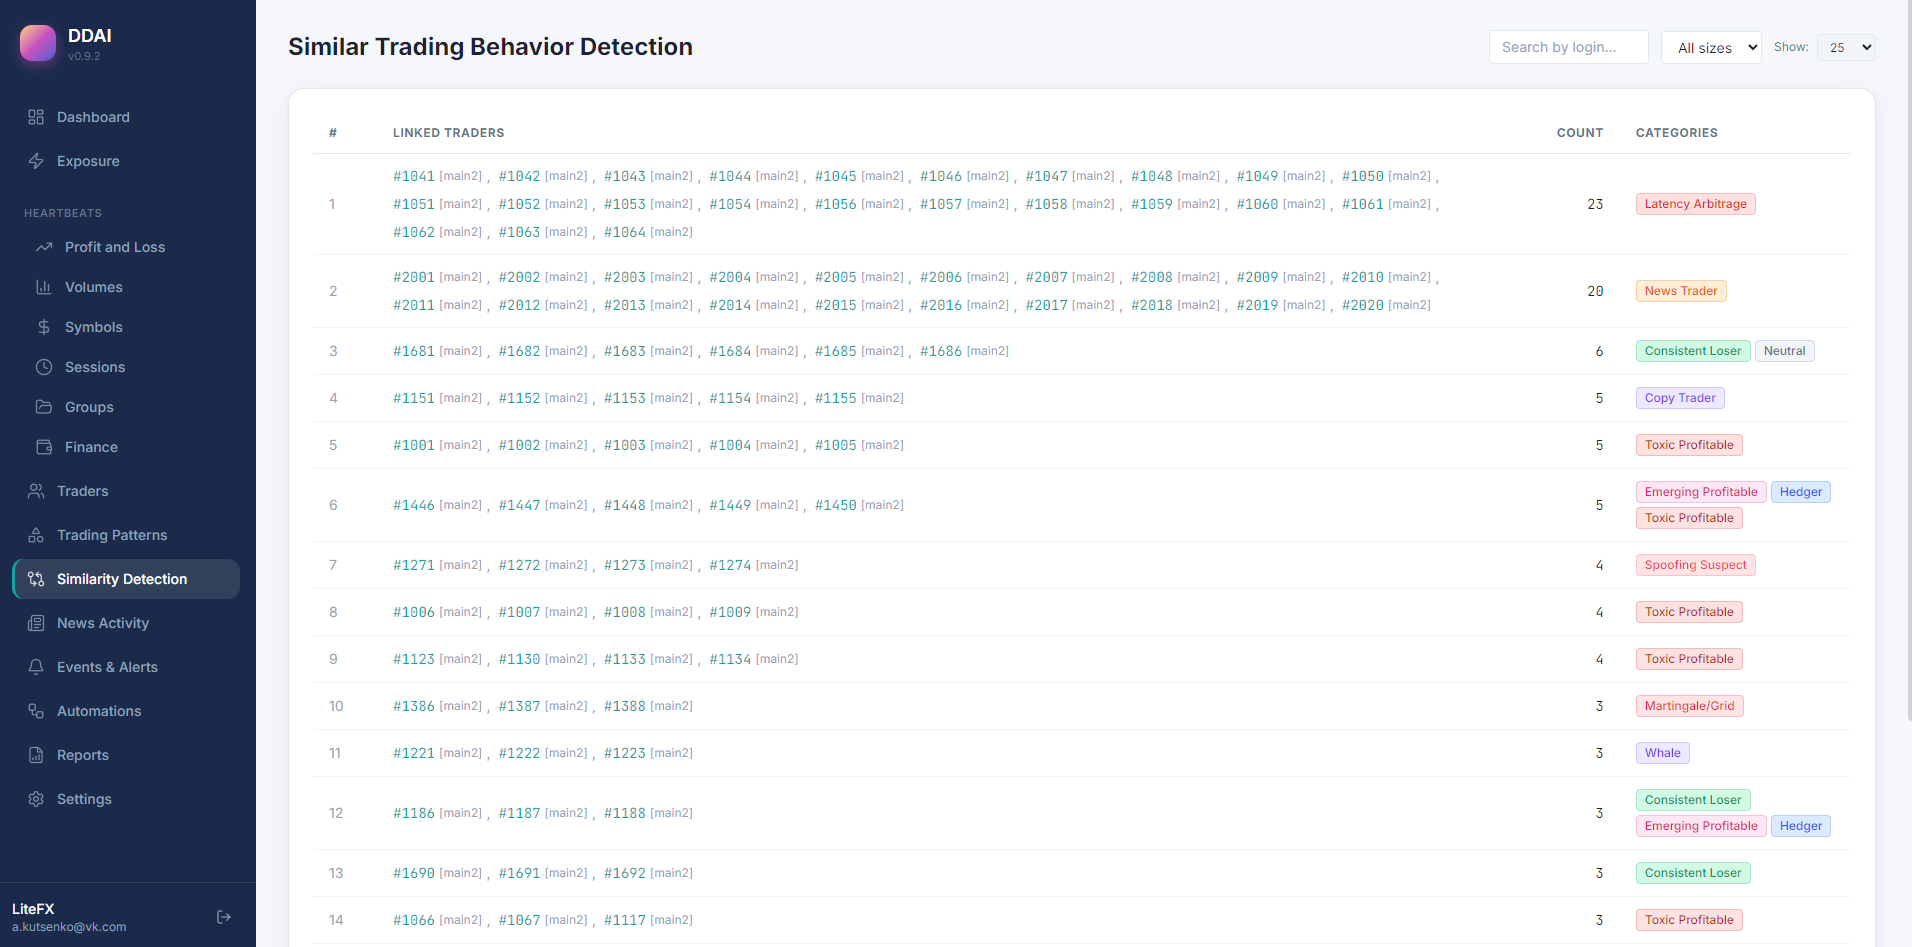
Task: Click Consistent Loser tag in row 13
Action: [1692, 873]
